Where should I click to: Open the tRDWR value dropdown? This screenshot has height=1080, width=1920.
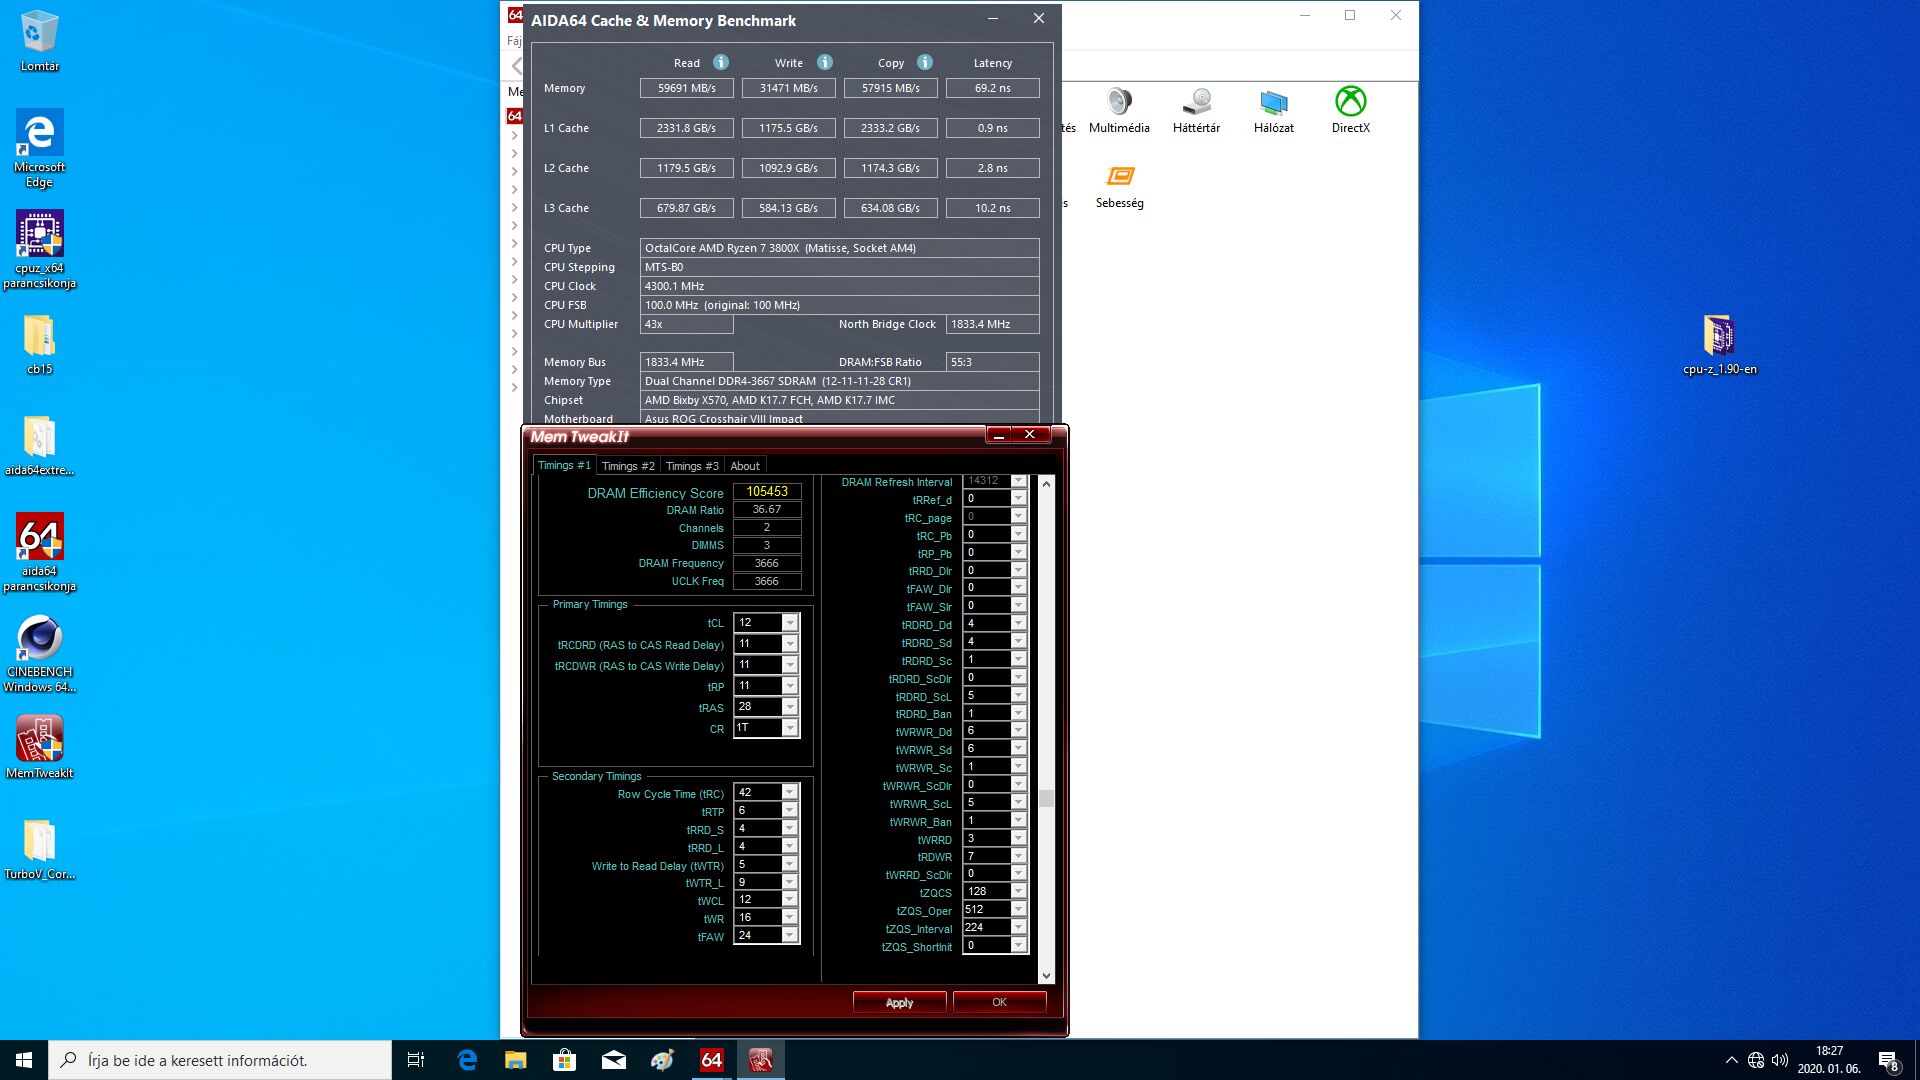click(x=1019, y=856)
